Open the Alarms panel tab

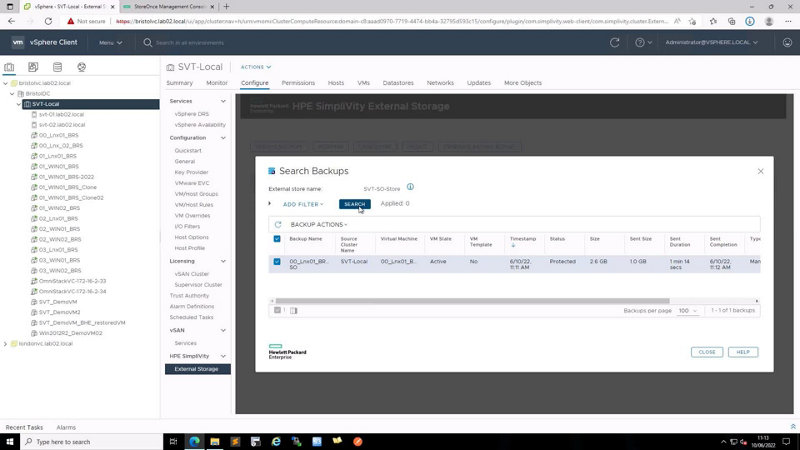(66, 428)
